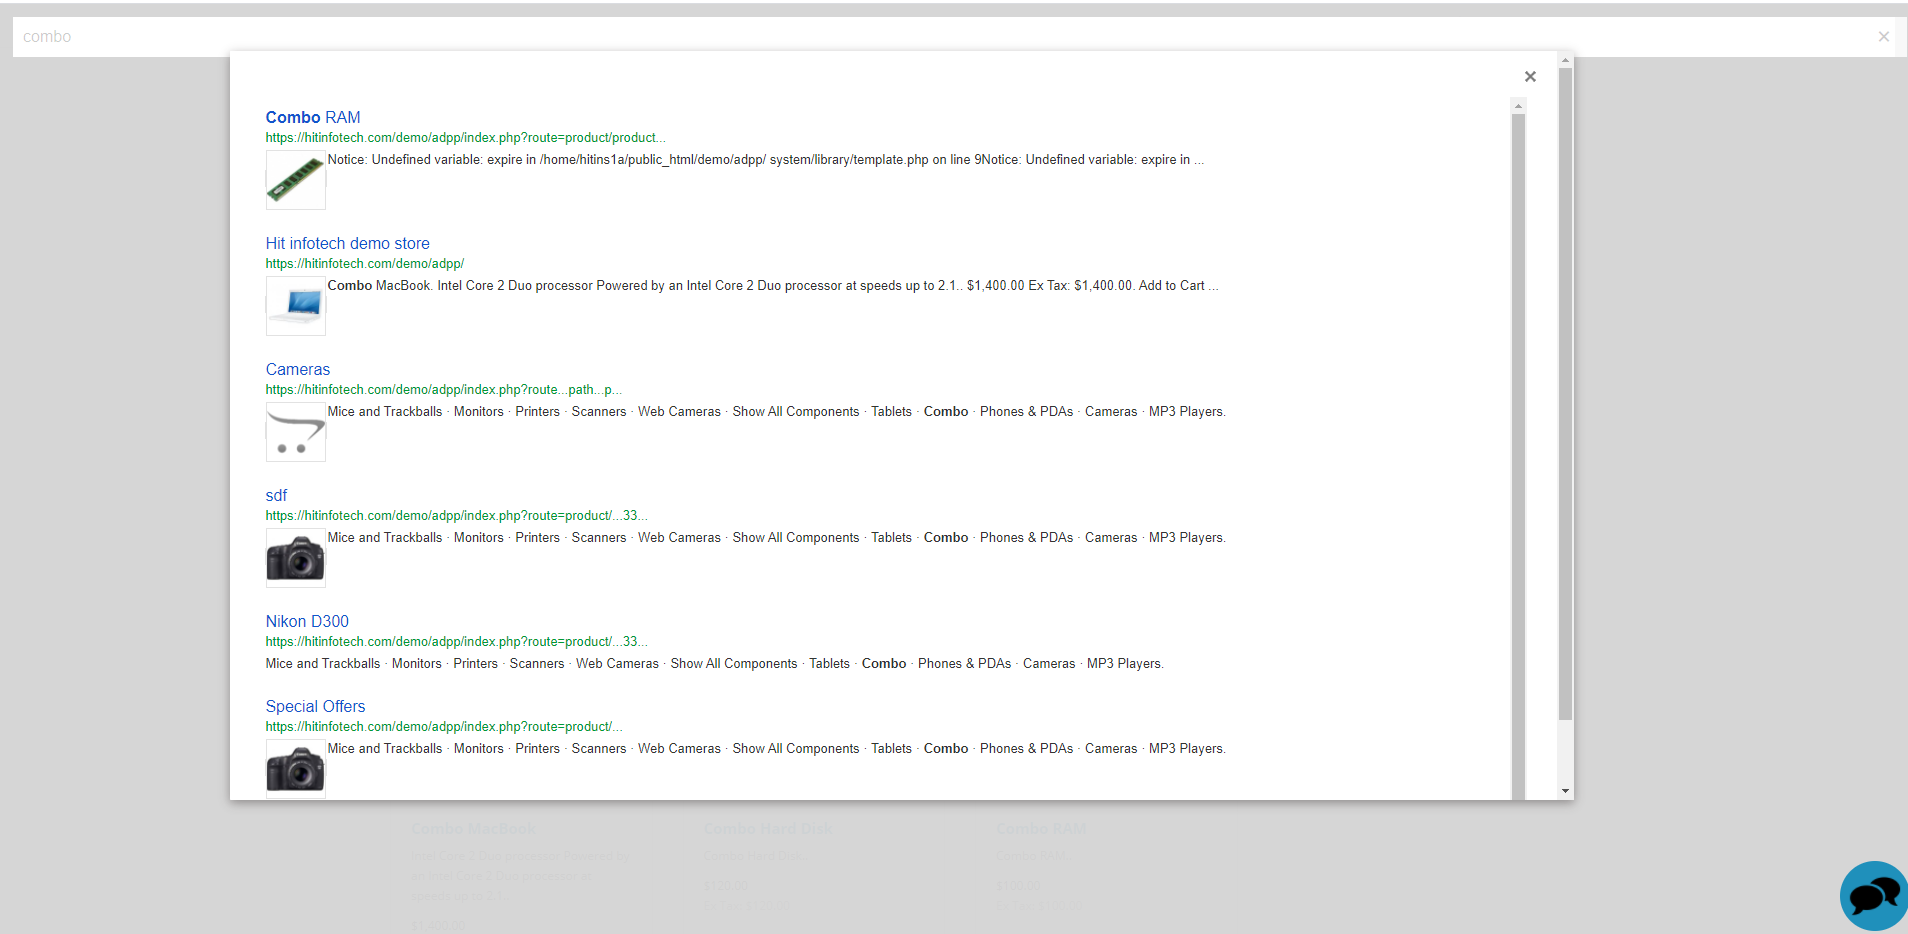Click the scroll up arrow in results
Viewport: 1908px width, 934px height.
click(1518, 106)
